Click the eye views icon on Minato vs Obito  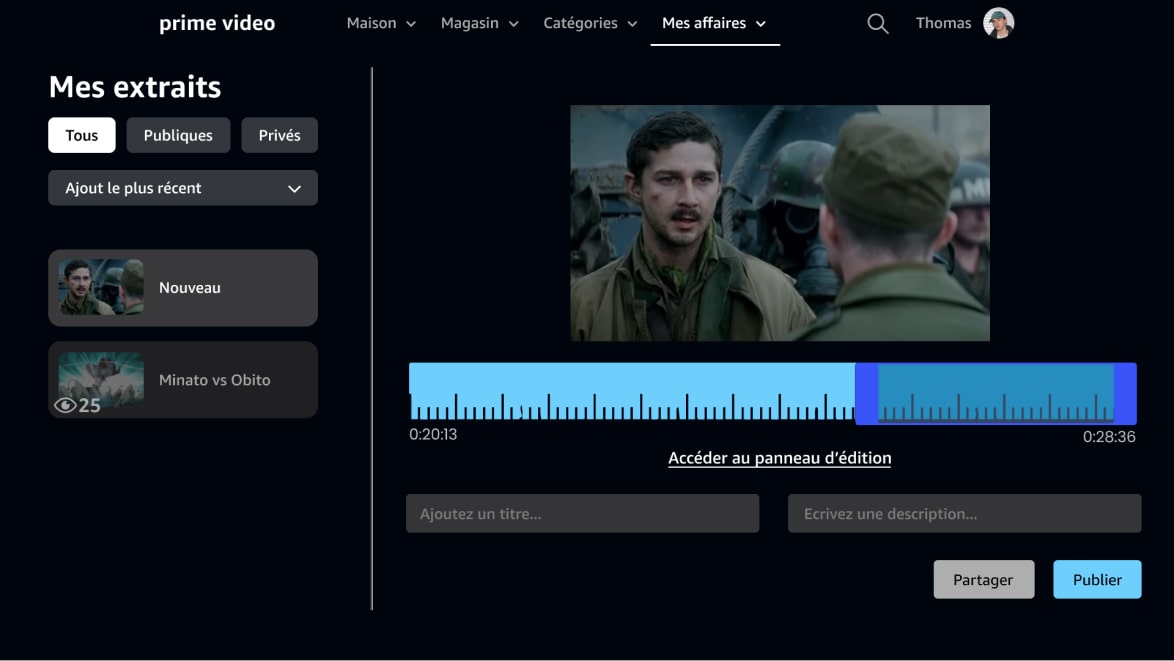[x=65, y=405]
